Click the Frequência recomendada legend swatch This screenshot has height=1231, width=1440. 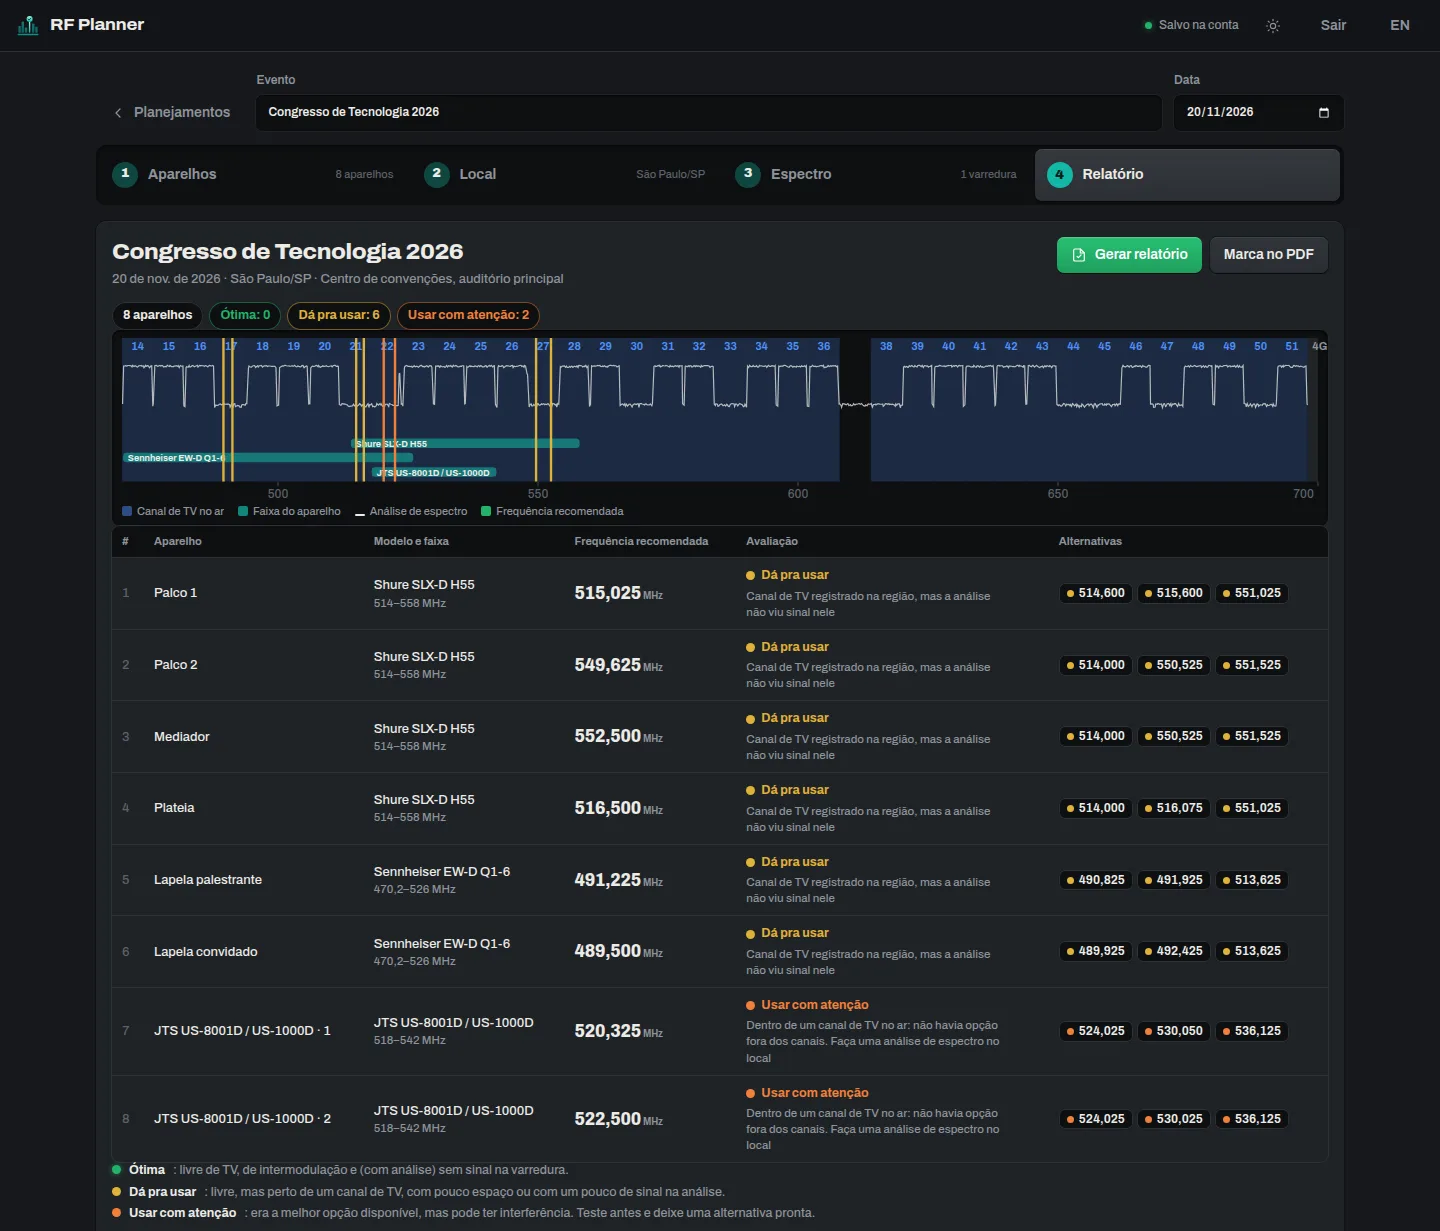pyautogui.click(x=486, y=512)
